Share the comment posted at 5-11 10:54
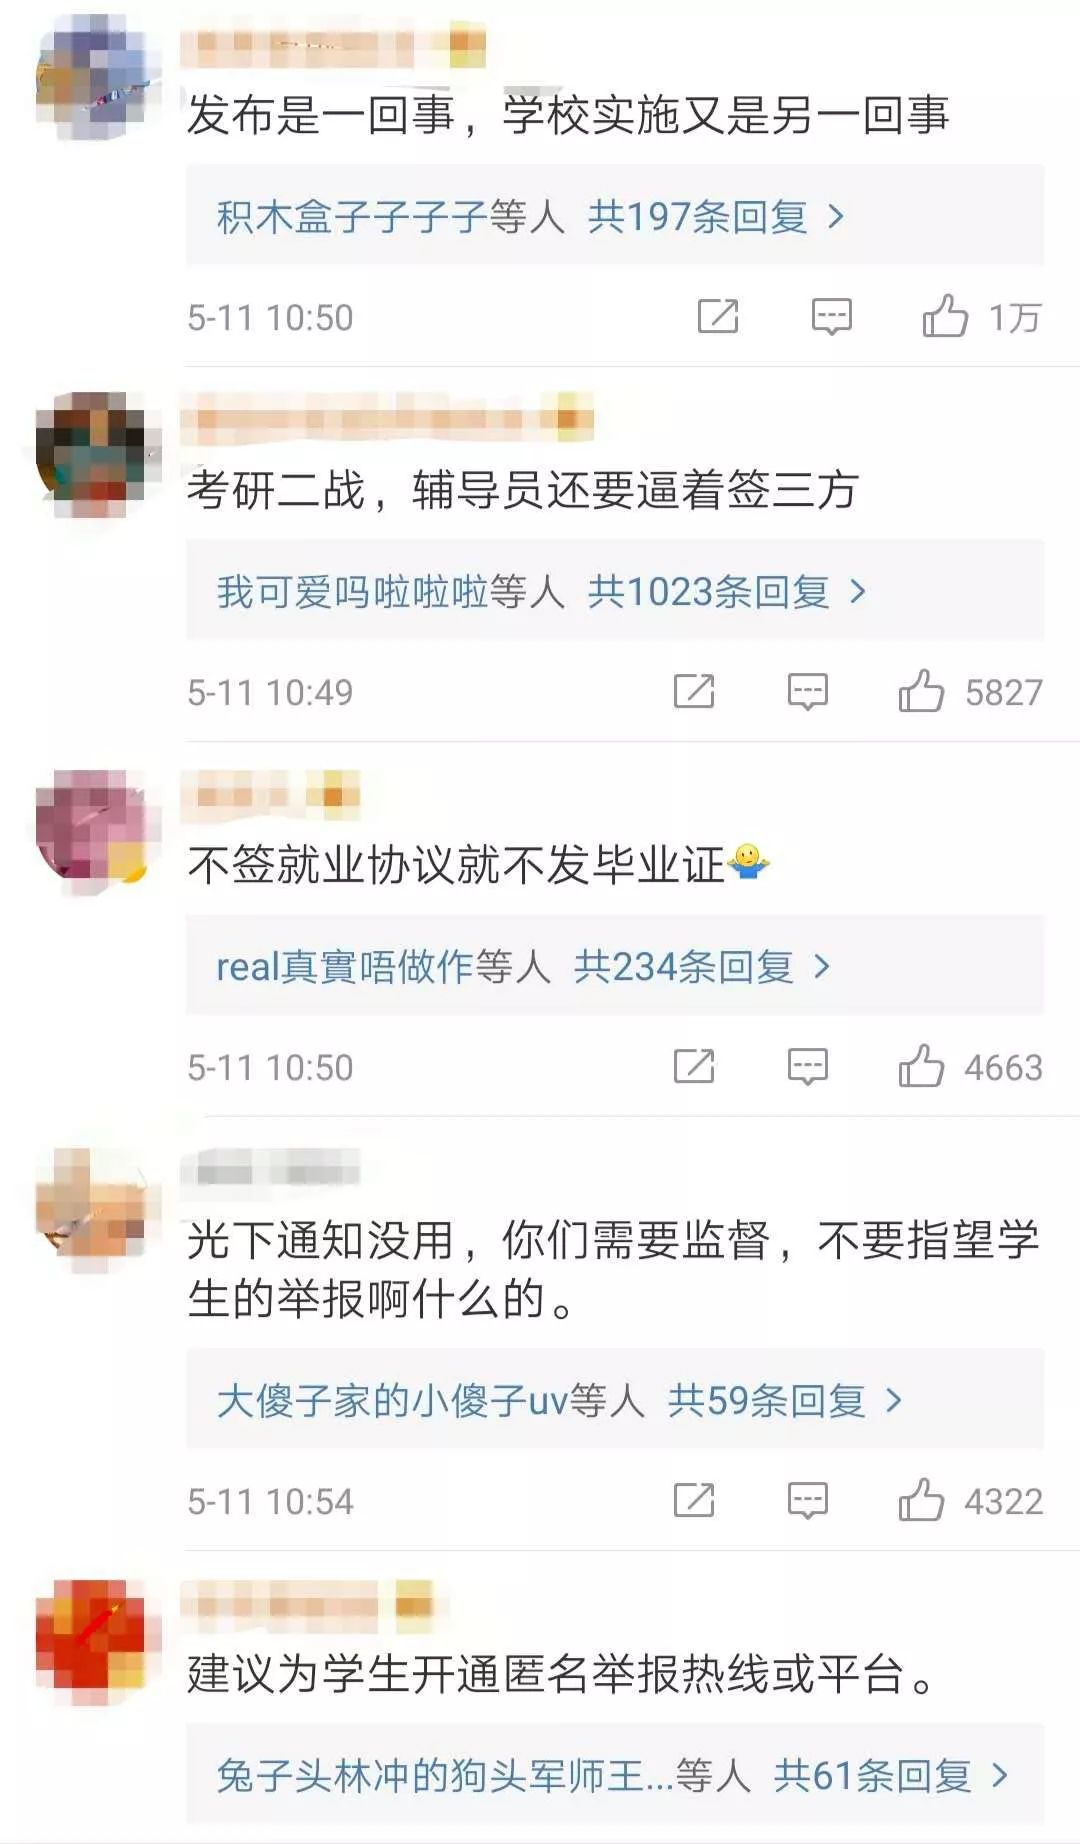This screenshot has width=1080, height=1844. (x=694, y=1500)
